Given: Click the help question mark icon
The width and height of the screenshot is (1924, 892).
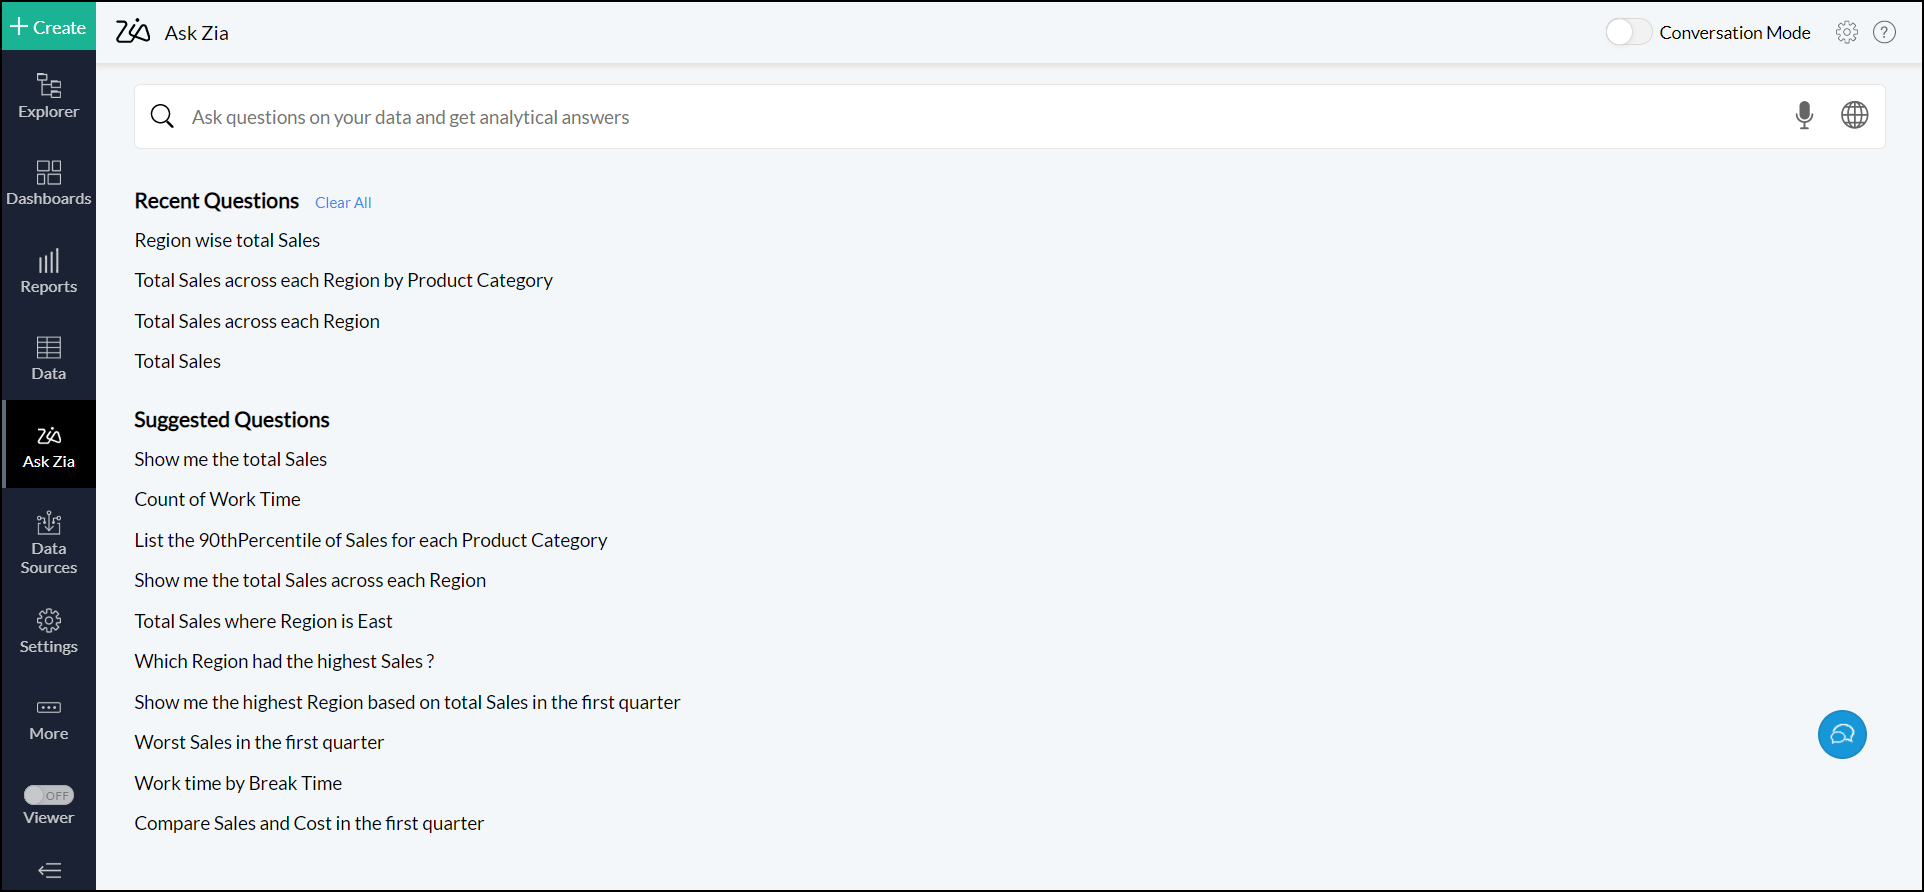Looking at the screenshot, I should (1884, 33).
